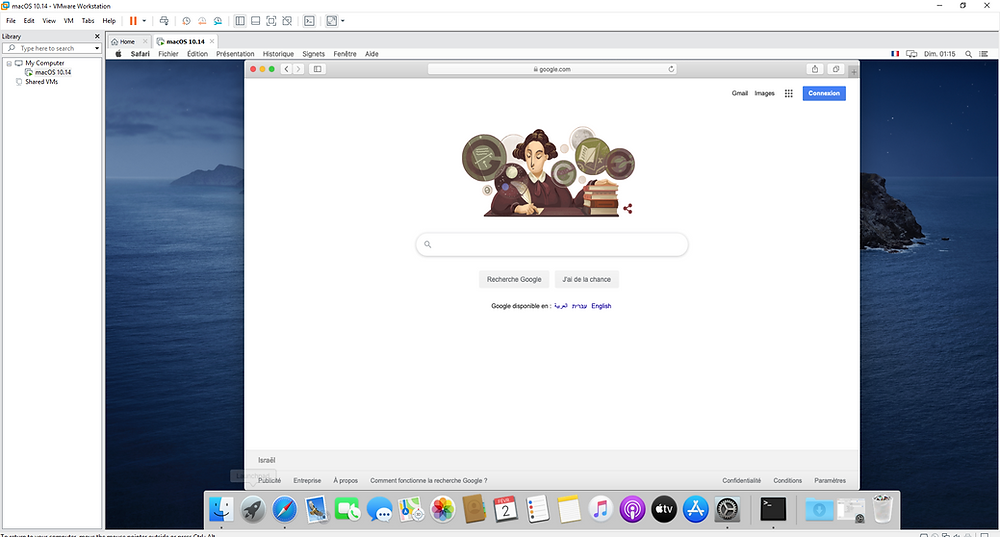Open VMware VM menu

68,21
